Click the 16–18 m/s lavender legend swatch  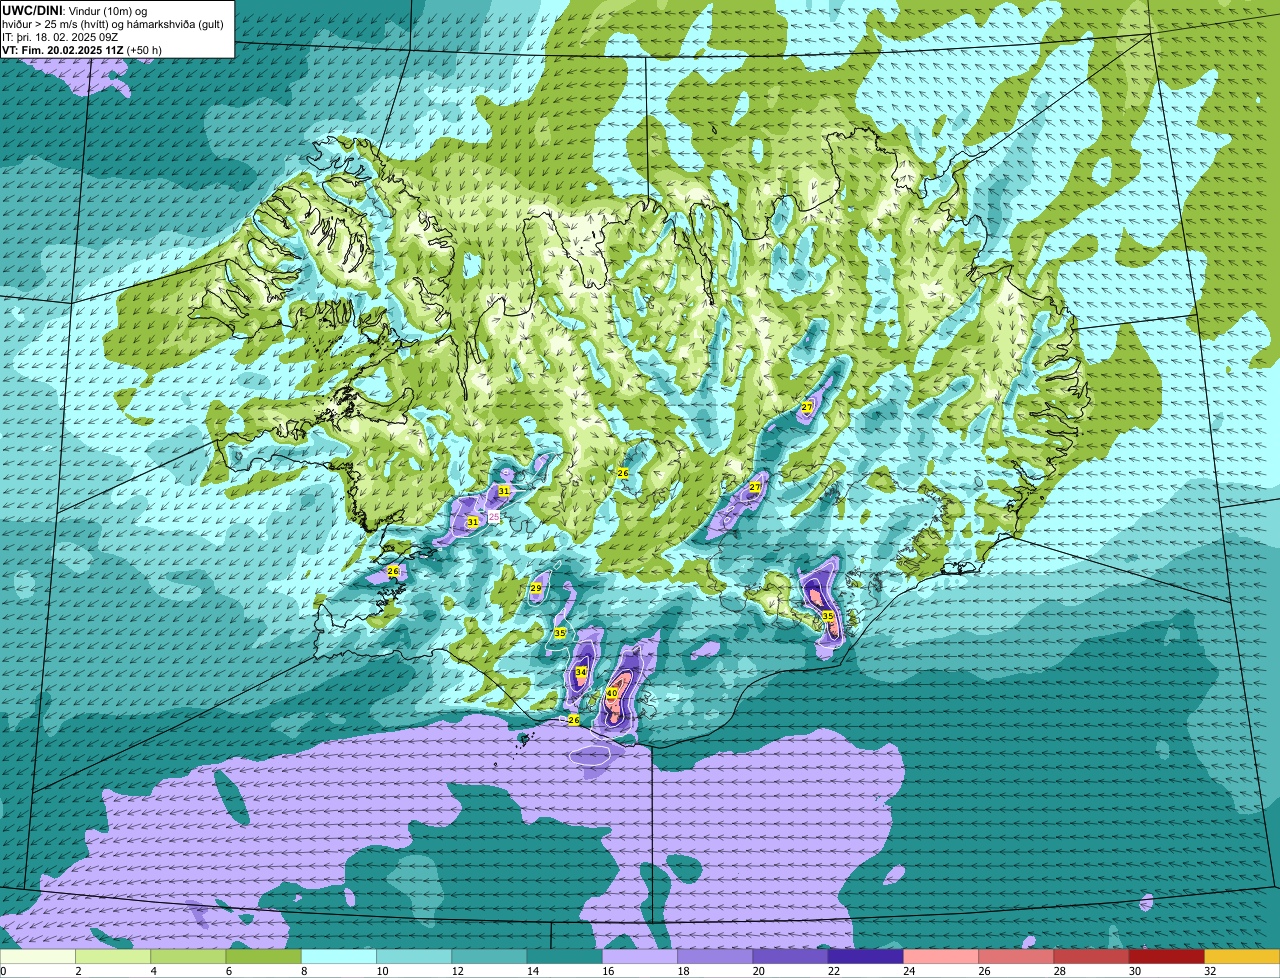(x=639, y=957)
